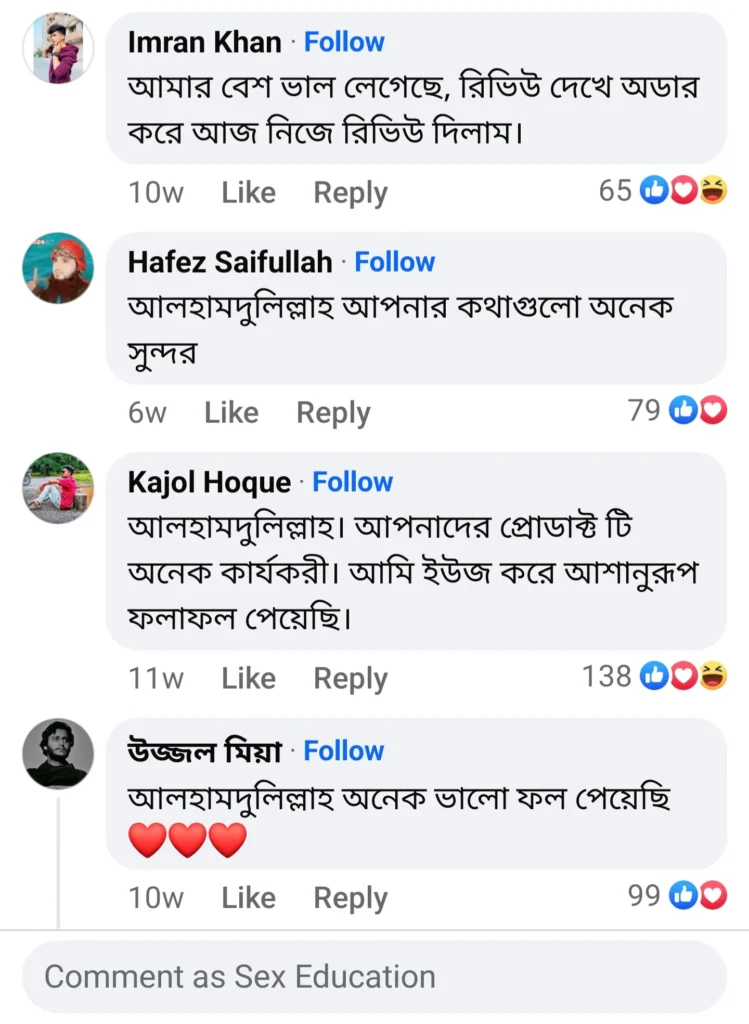Like Hafez Saifullah's comment

pyautogui.click(x=231, y=412)
